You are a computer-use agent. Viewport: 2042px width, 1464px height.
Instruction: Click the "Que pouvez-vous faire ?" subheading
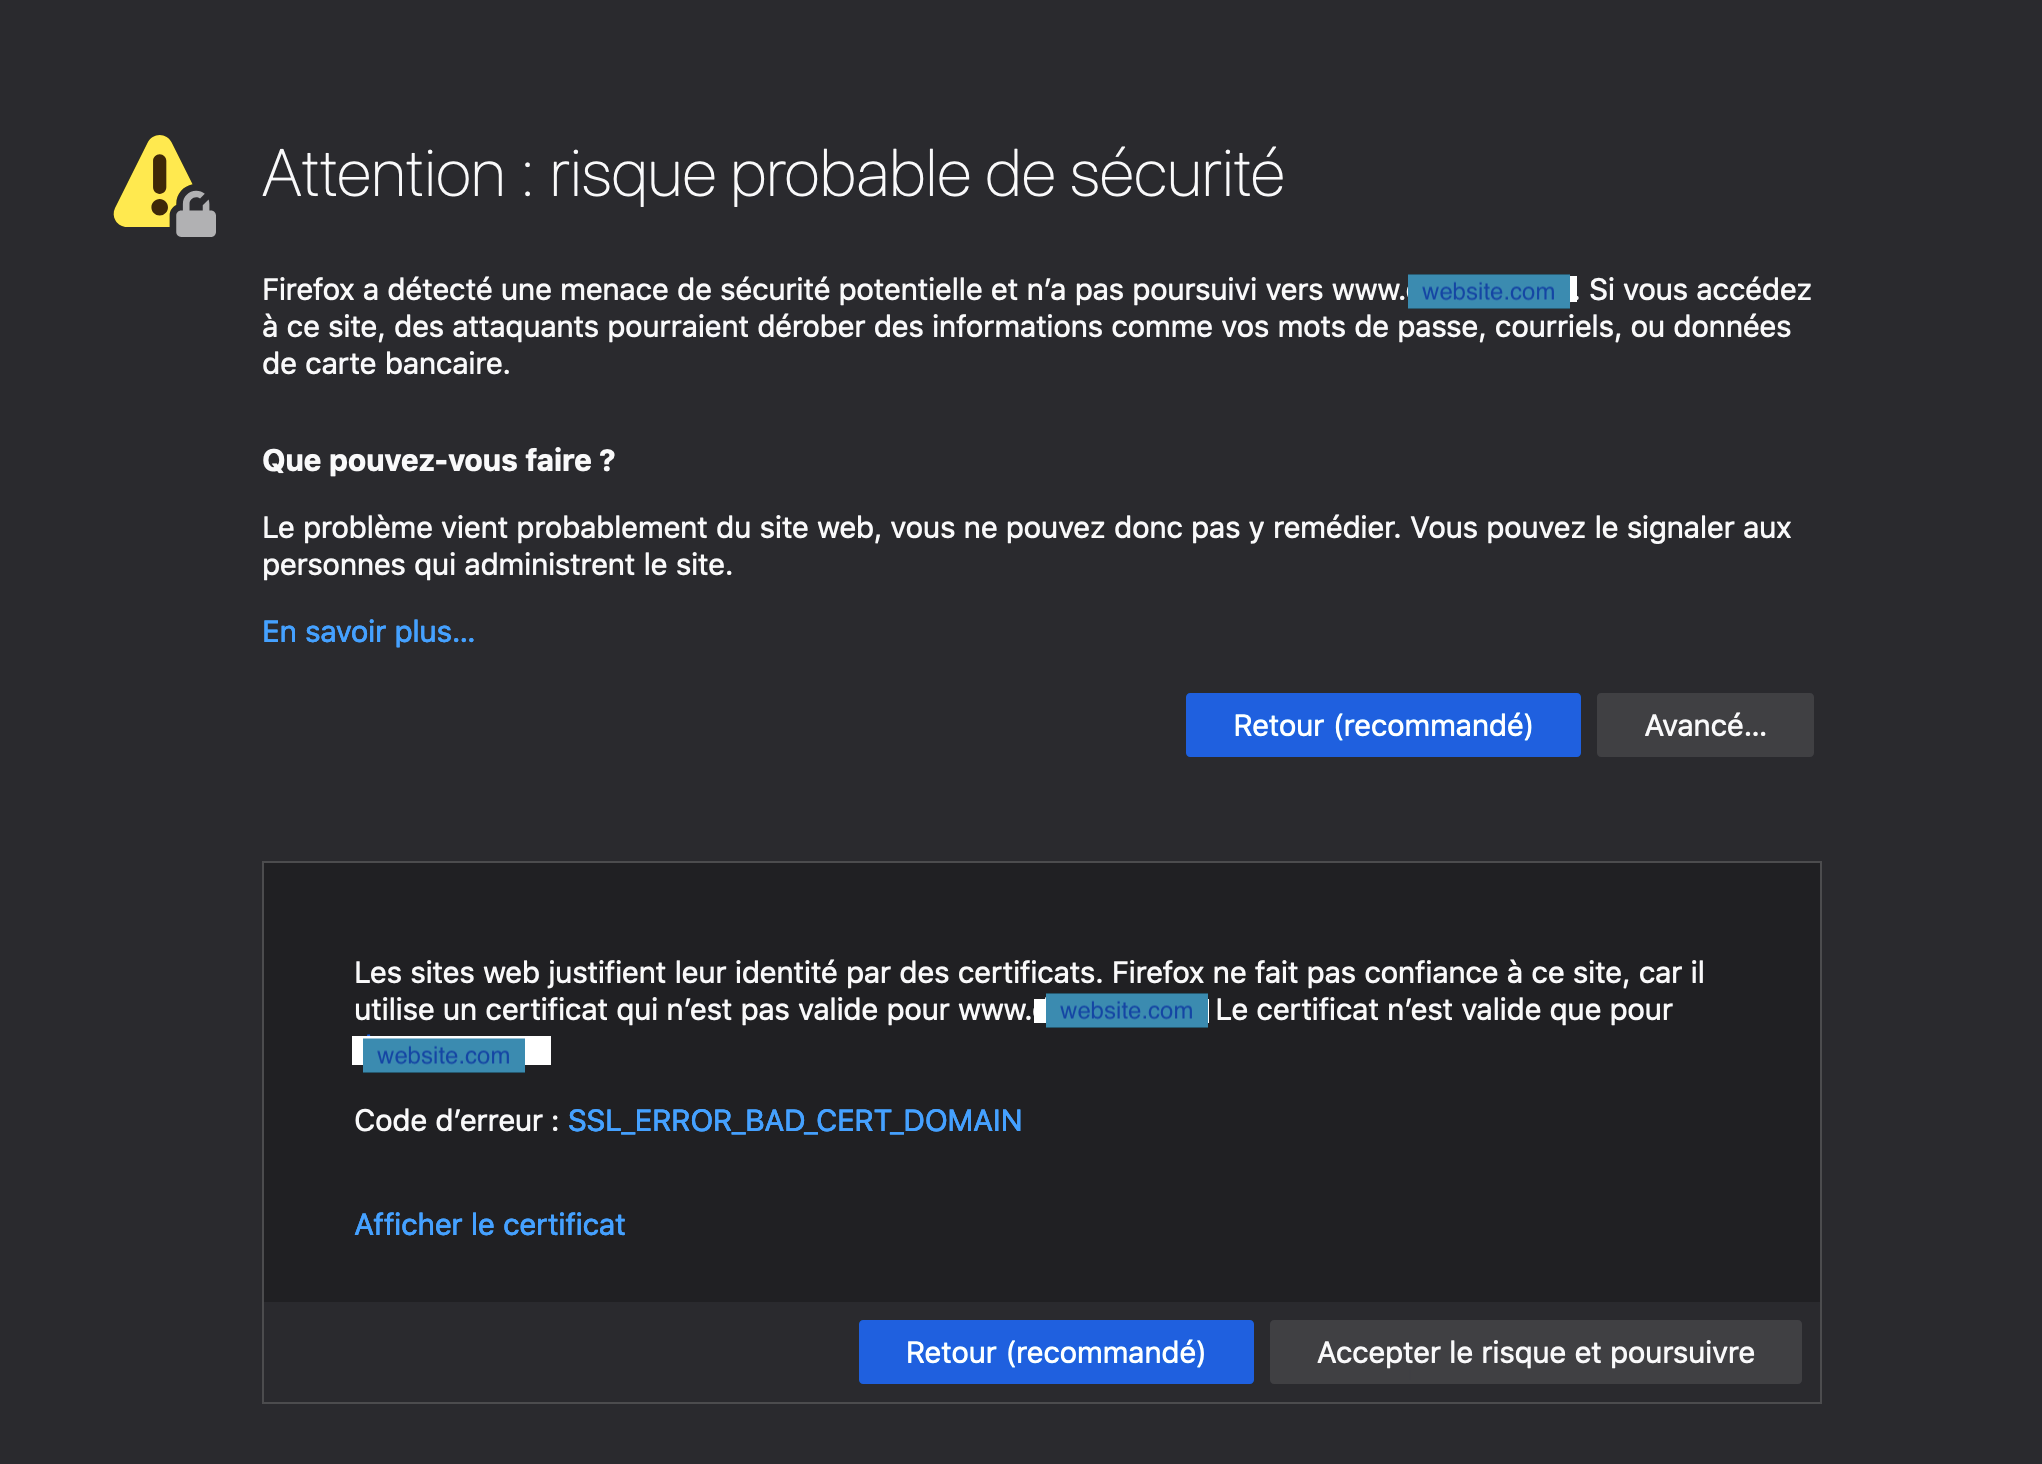tap(438, 461)
